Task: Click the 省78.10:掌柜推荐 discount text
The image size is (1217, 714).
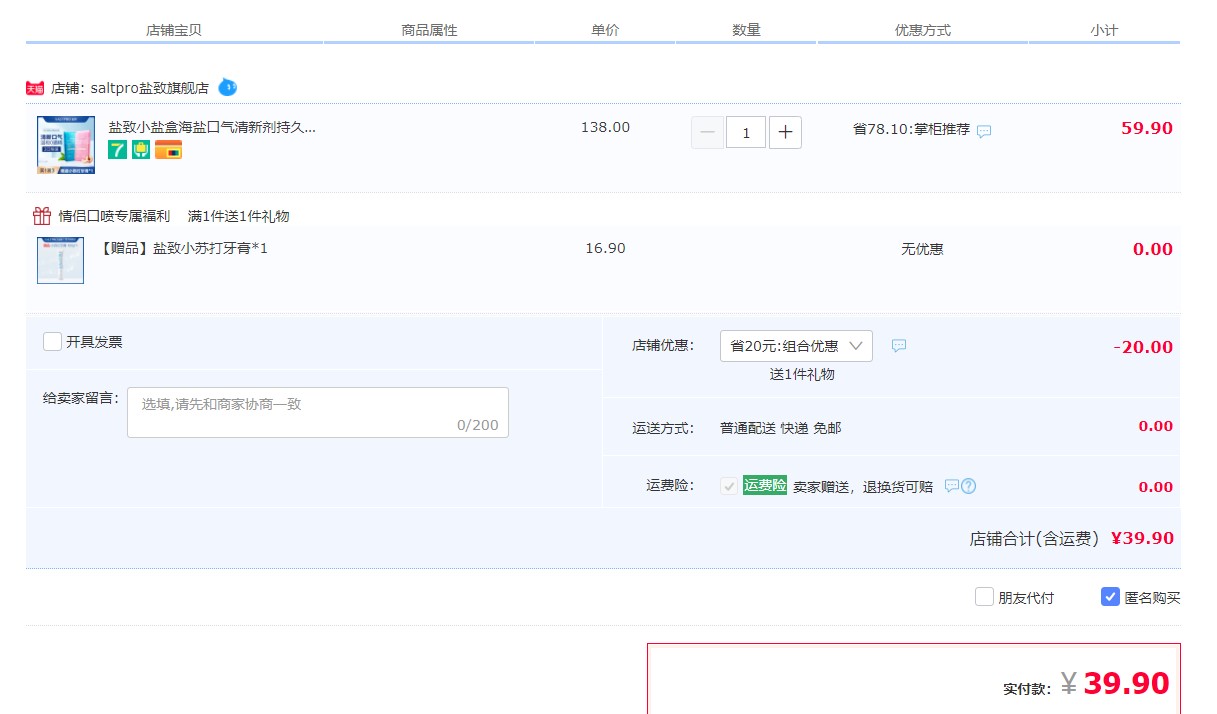Action: coord(911,129)
